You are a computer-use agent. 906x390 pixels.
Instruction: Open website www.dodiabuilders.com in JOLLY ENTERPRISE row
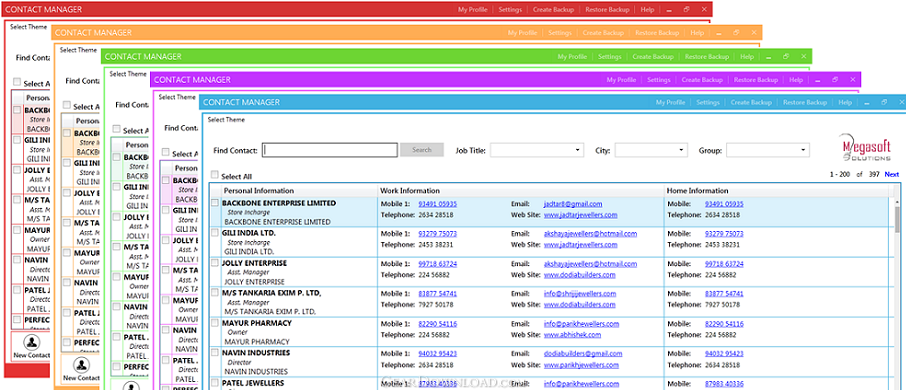click(x=580, y=274)
